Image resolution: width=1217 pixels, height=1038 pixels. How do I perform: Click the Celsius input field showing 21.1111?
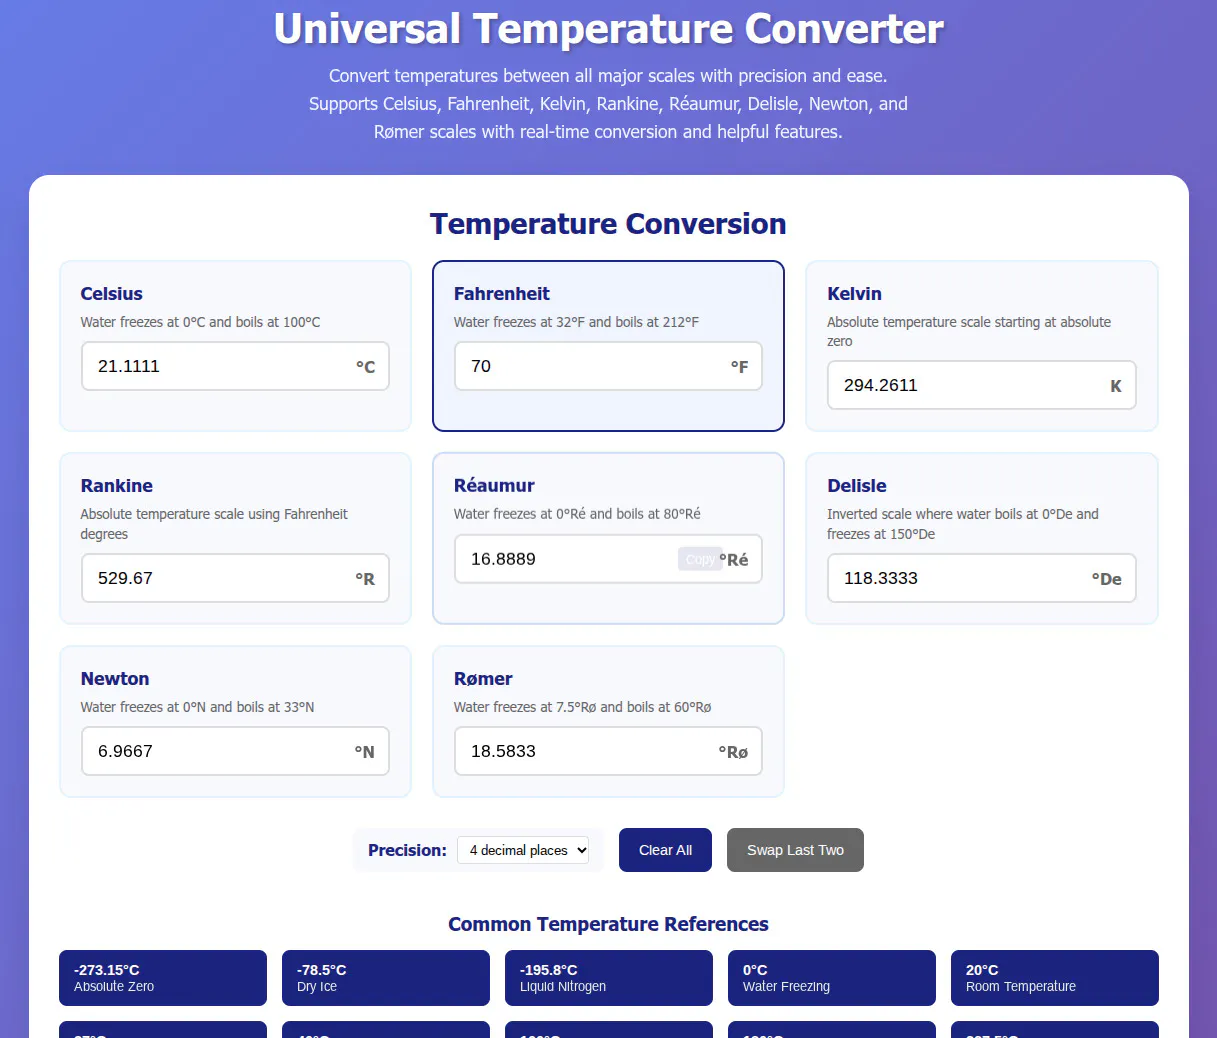coord(235,366)
